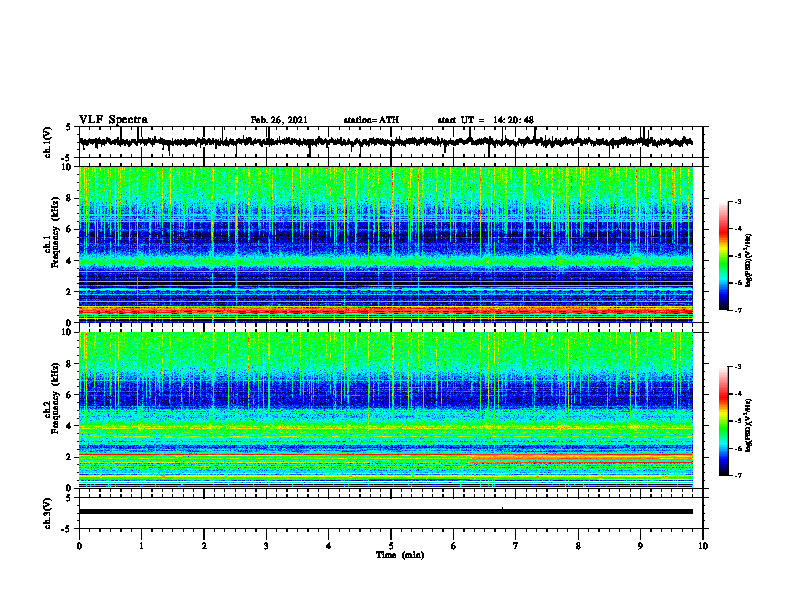
Task: Click time axis tick label "4"
Action: 329,546
